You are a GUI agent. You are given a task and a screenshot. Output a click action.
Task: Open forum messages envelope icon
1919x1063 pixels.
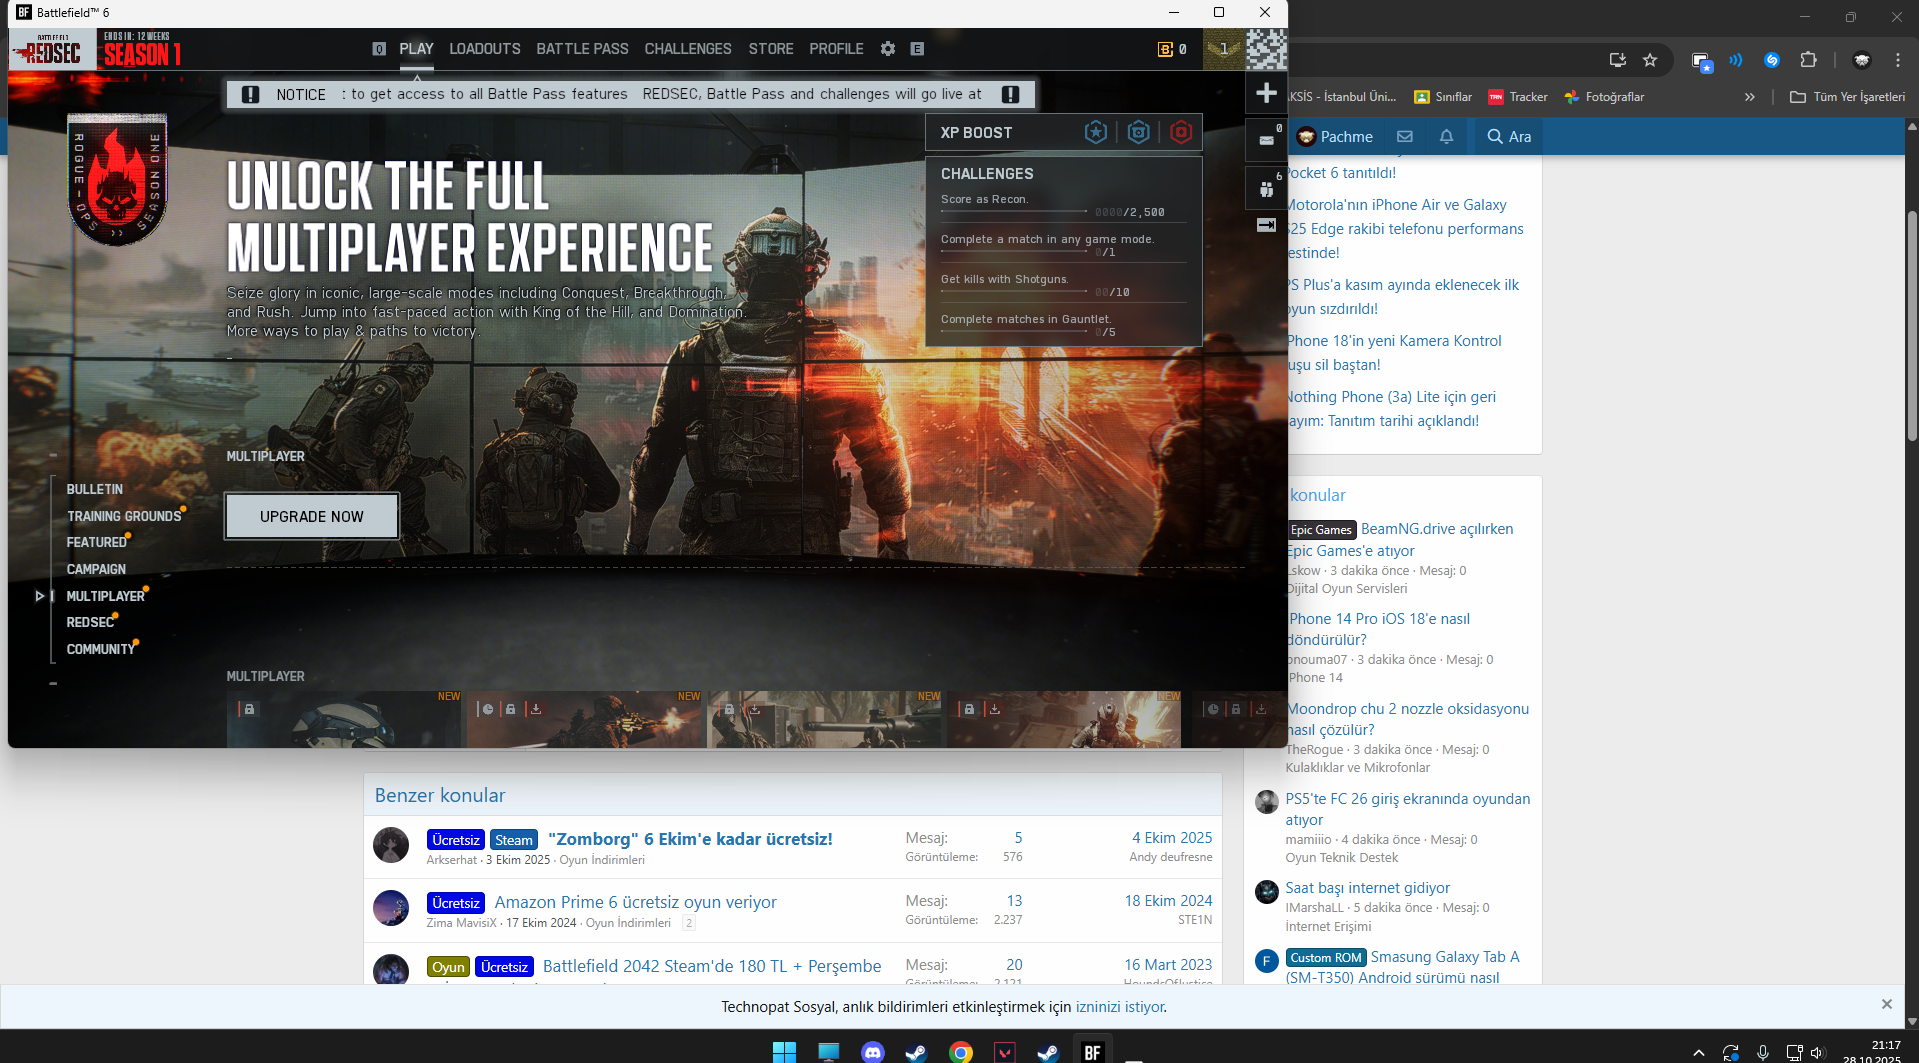[x=1405, y=136]
